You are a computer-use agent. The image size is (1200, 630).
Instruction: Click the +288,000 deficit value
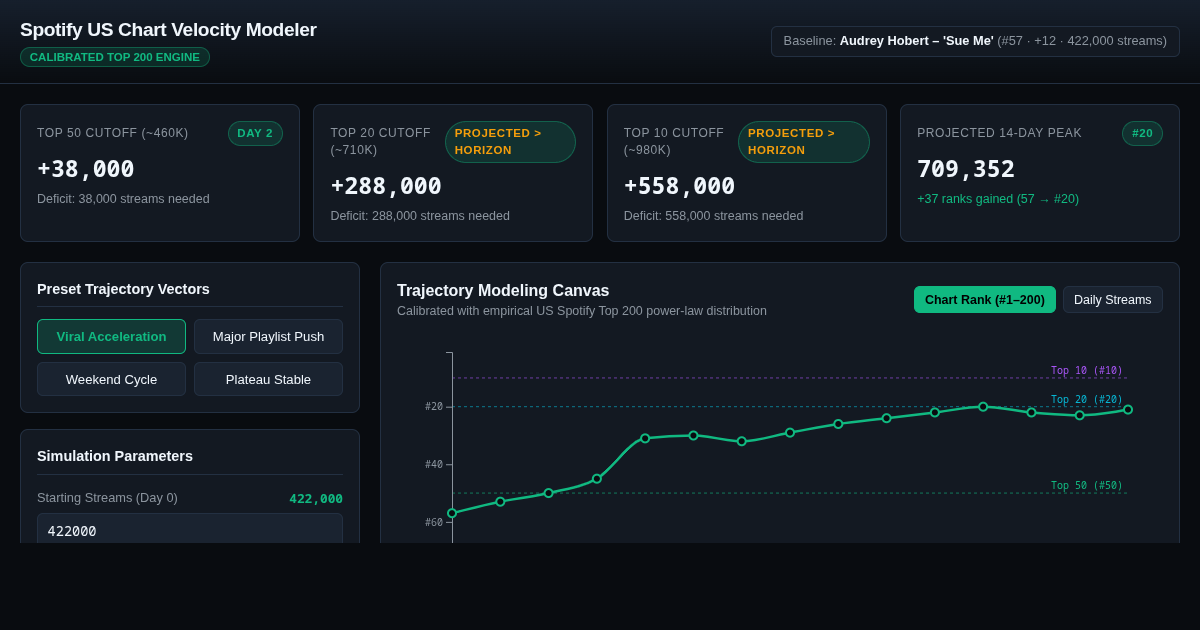pyautogui.click(x=386, y=186)
